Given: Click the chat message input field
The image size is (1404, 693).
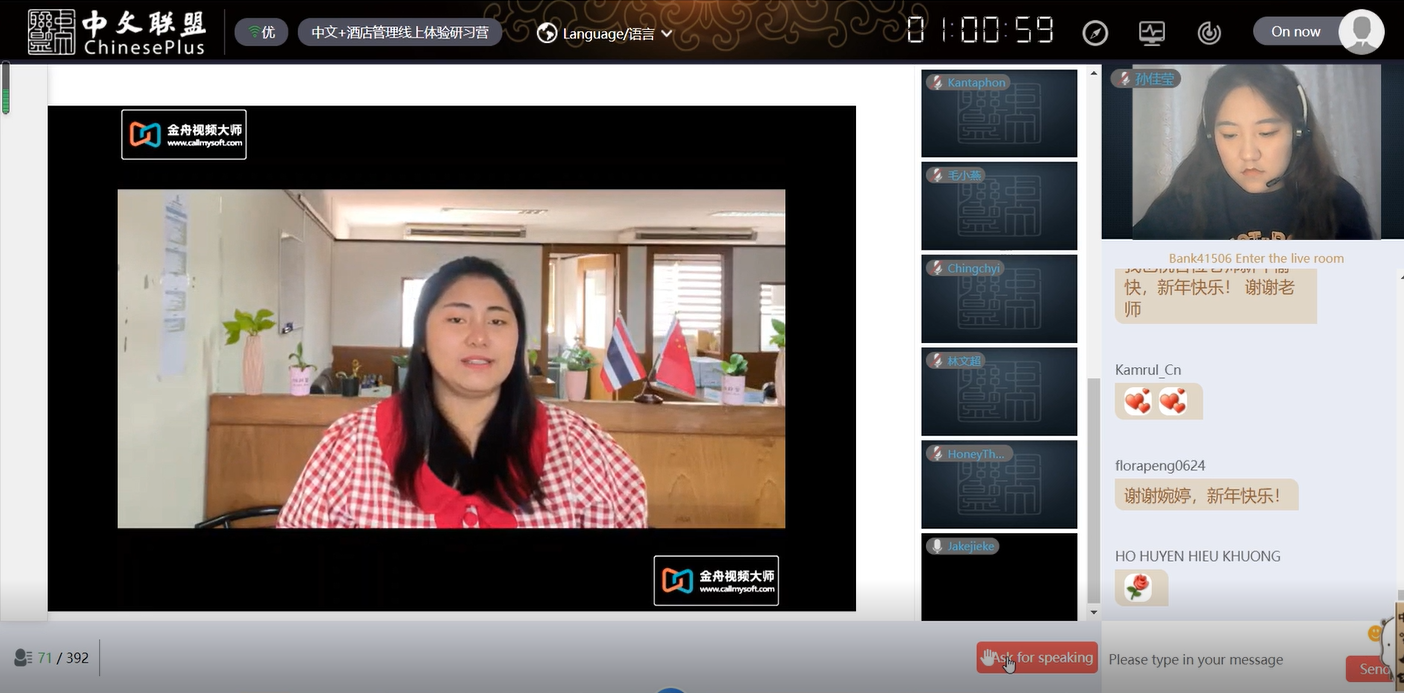Looking at the screenshot, I should tap(1220, 660).
